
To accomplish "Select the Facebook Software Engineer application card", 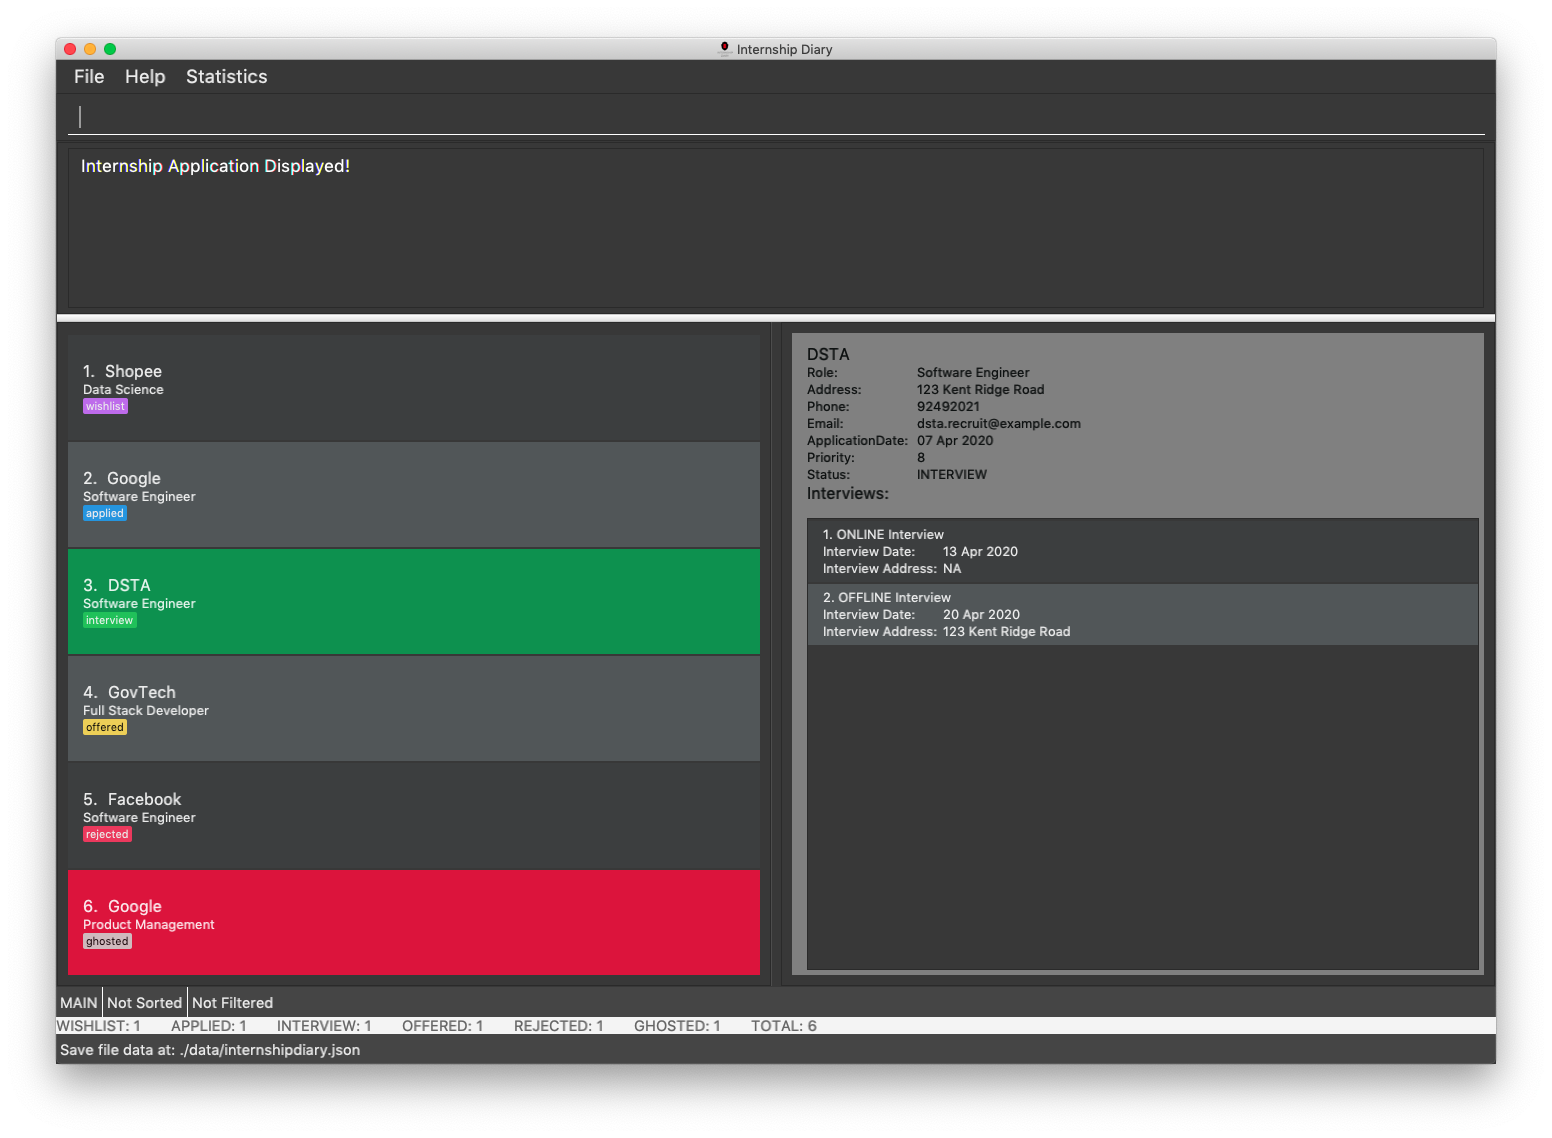I will pyautogui.click(x=414, y=816).
